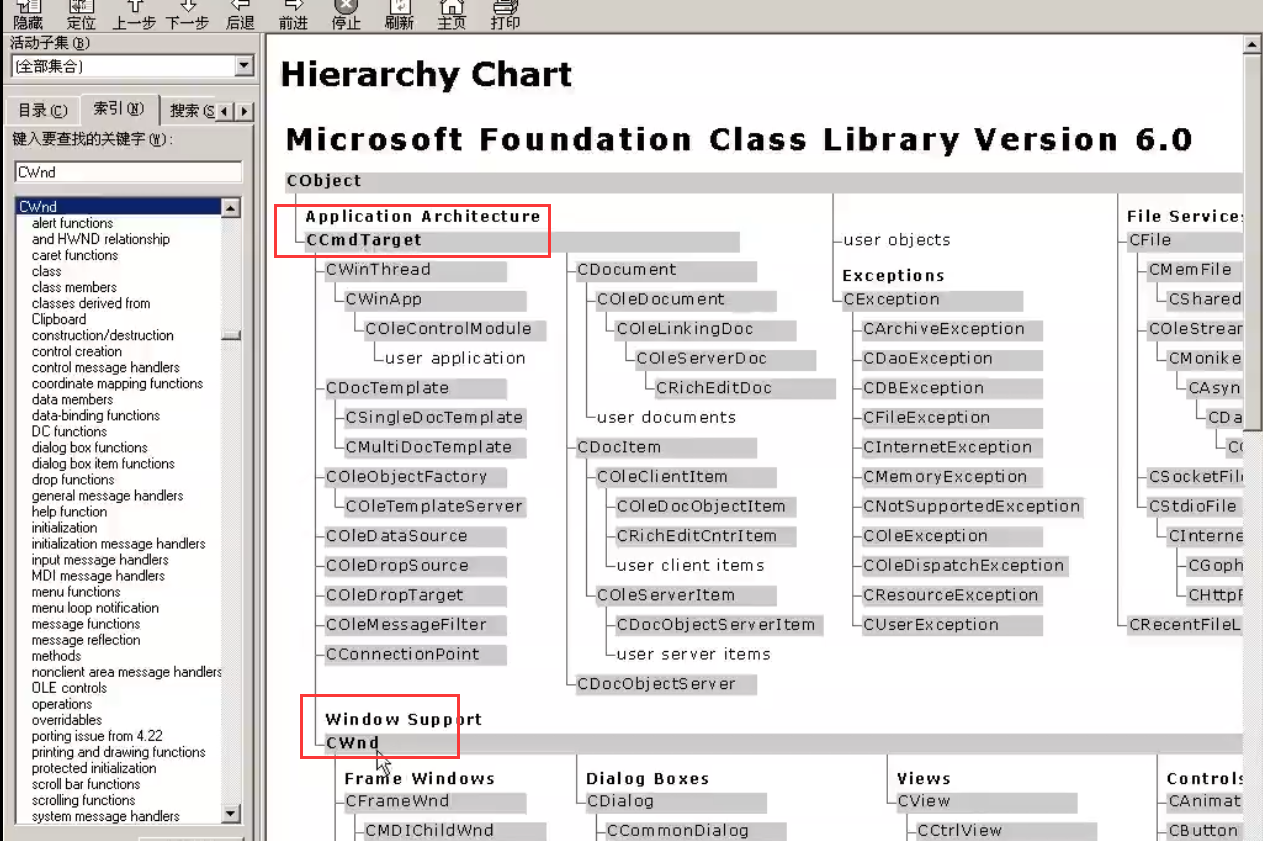The image size is (1263, 841).
Task: Click the tab strip right scroll arrow
Action: (x=243, y=111)
